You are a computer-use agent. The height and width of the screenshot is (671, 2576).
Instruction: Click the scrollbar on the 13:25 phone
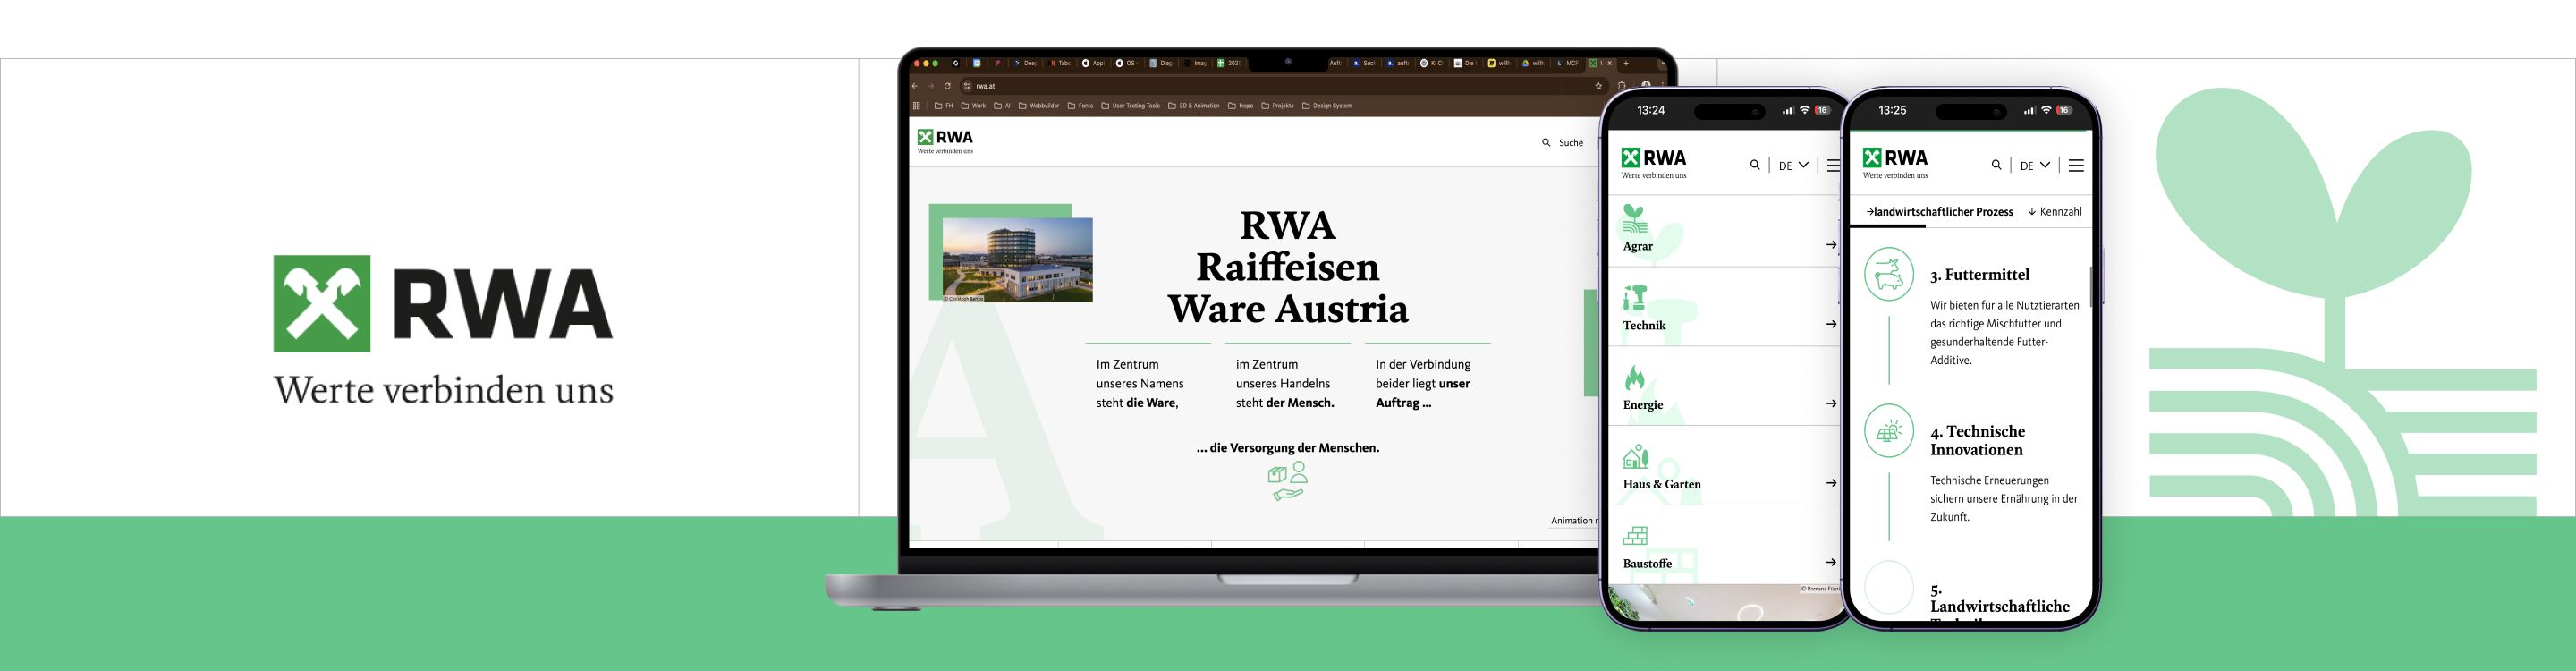[x=2090, y=288]
